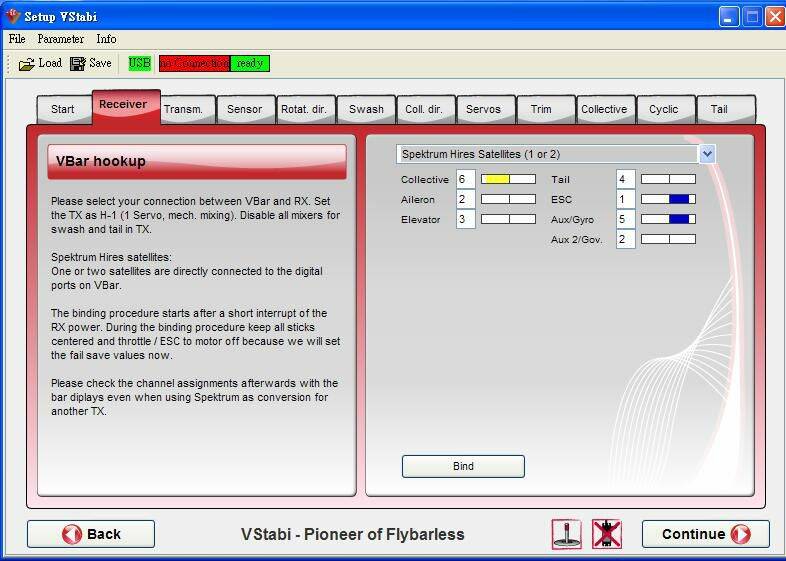Click the Aux/Gyro channel bar display
The width and height of the screenshot is (786, 561).
point(668,219)
